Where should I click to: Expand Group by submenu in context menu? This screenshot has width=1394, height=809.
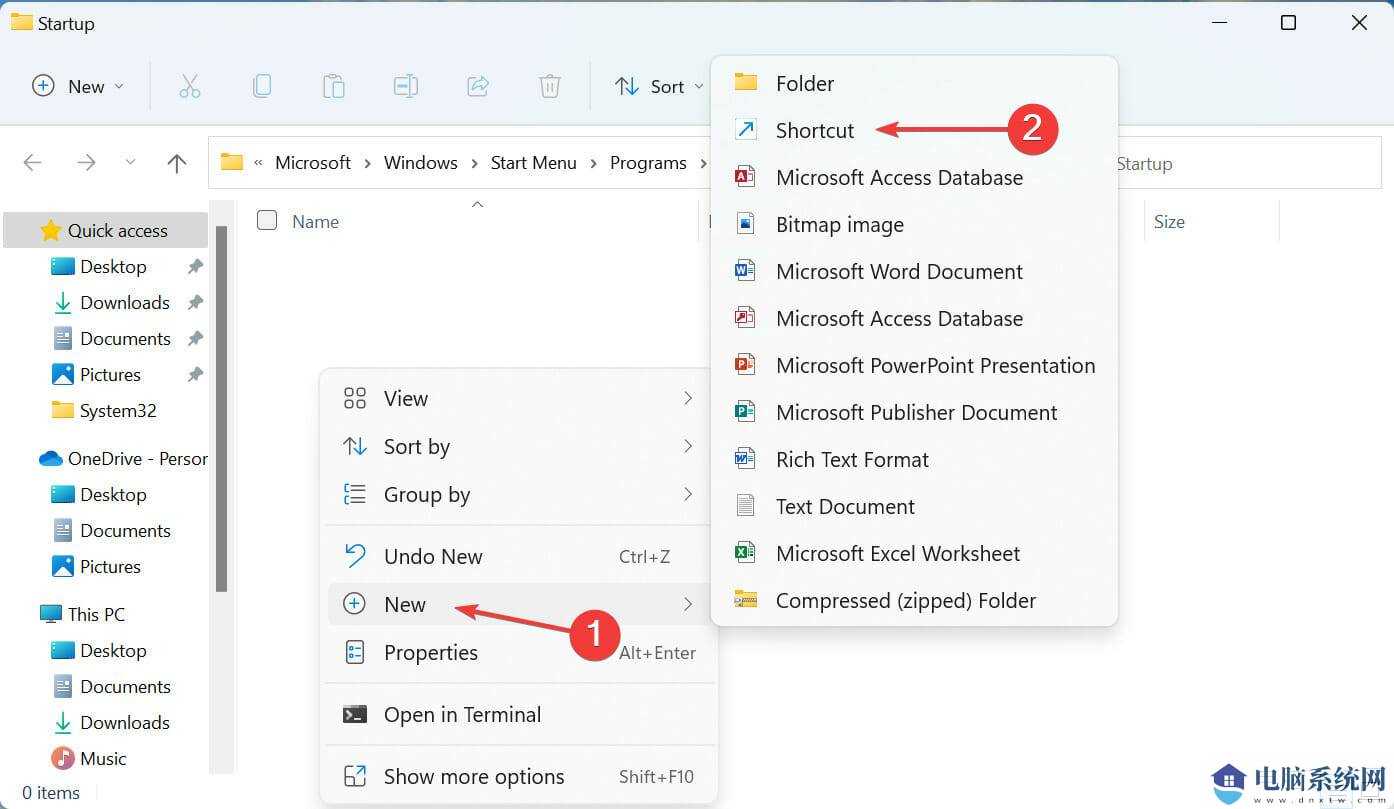point(518,495)
